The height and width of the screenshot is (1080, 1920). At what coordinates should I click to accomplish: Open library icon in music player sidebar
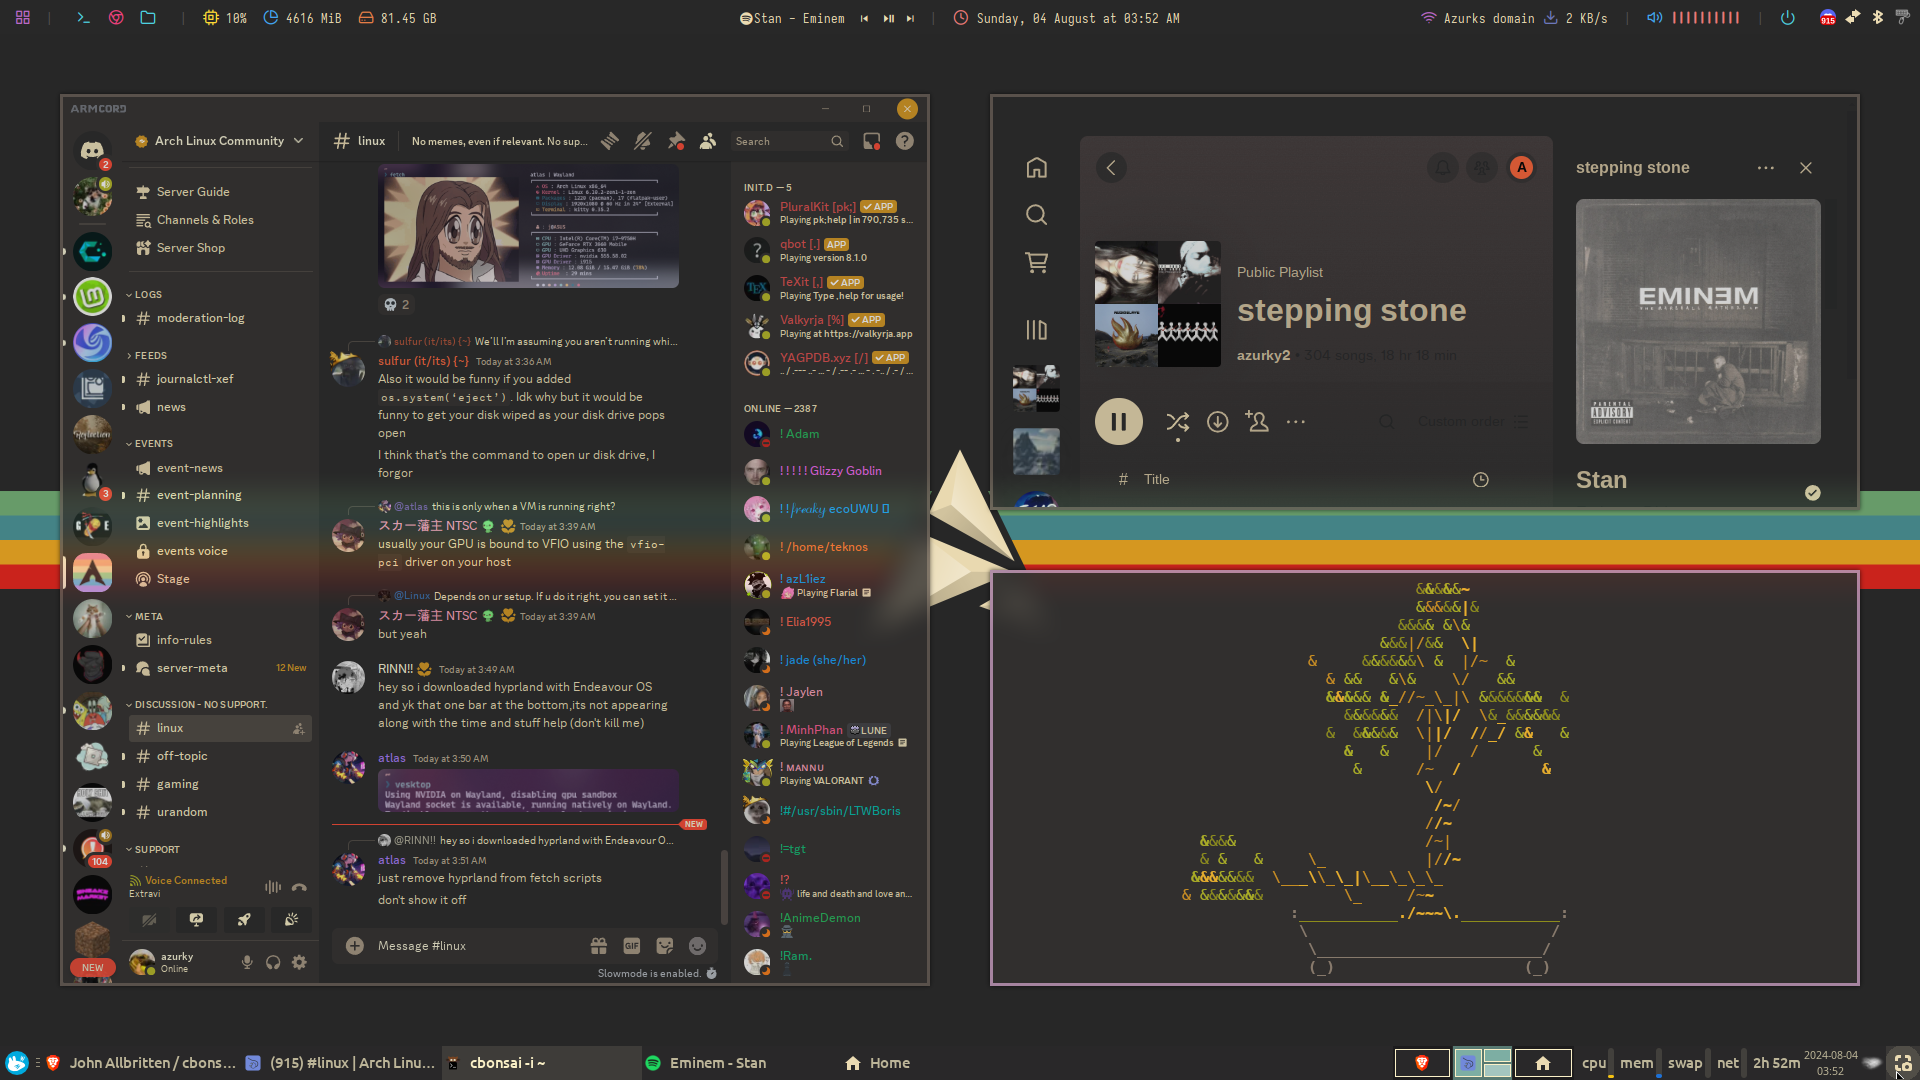[1037, 330]
